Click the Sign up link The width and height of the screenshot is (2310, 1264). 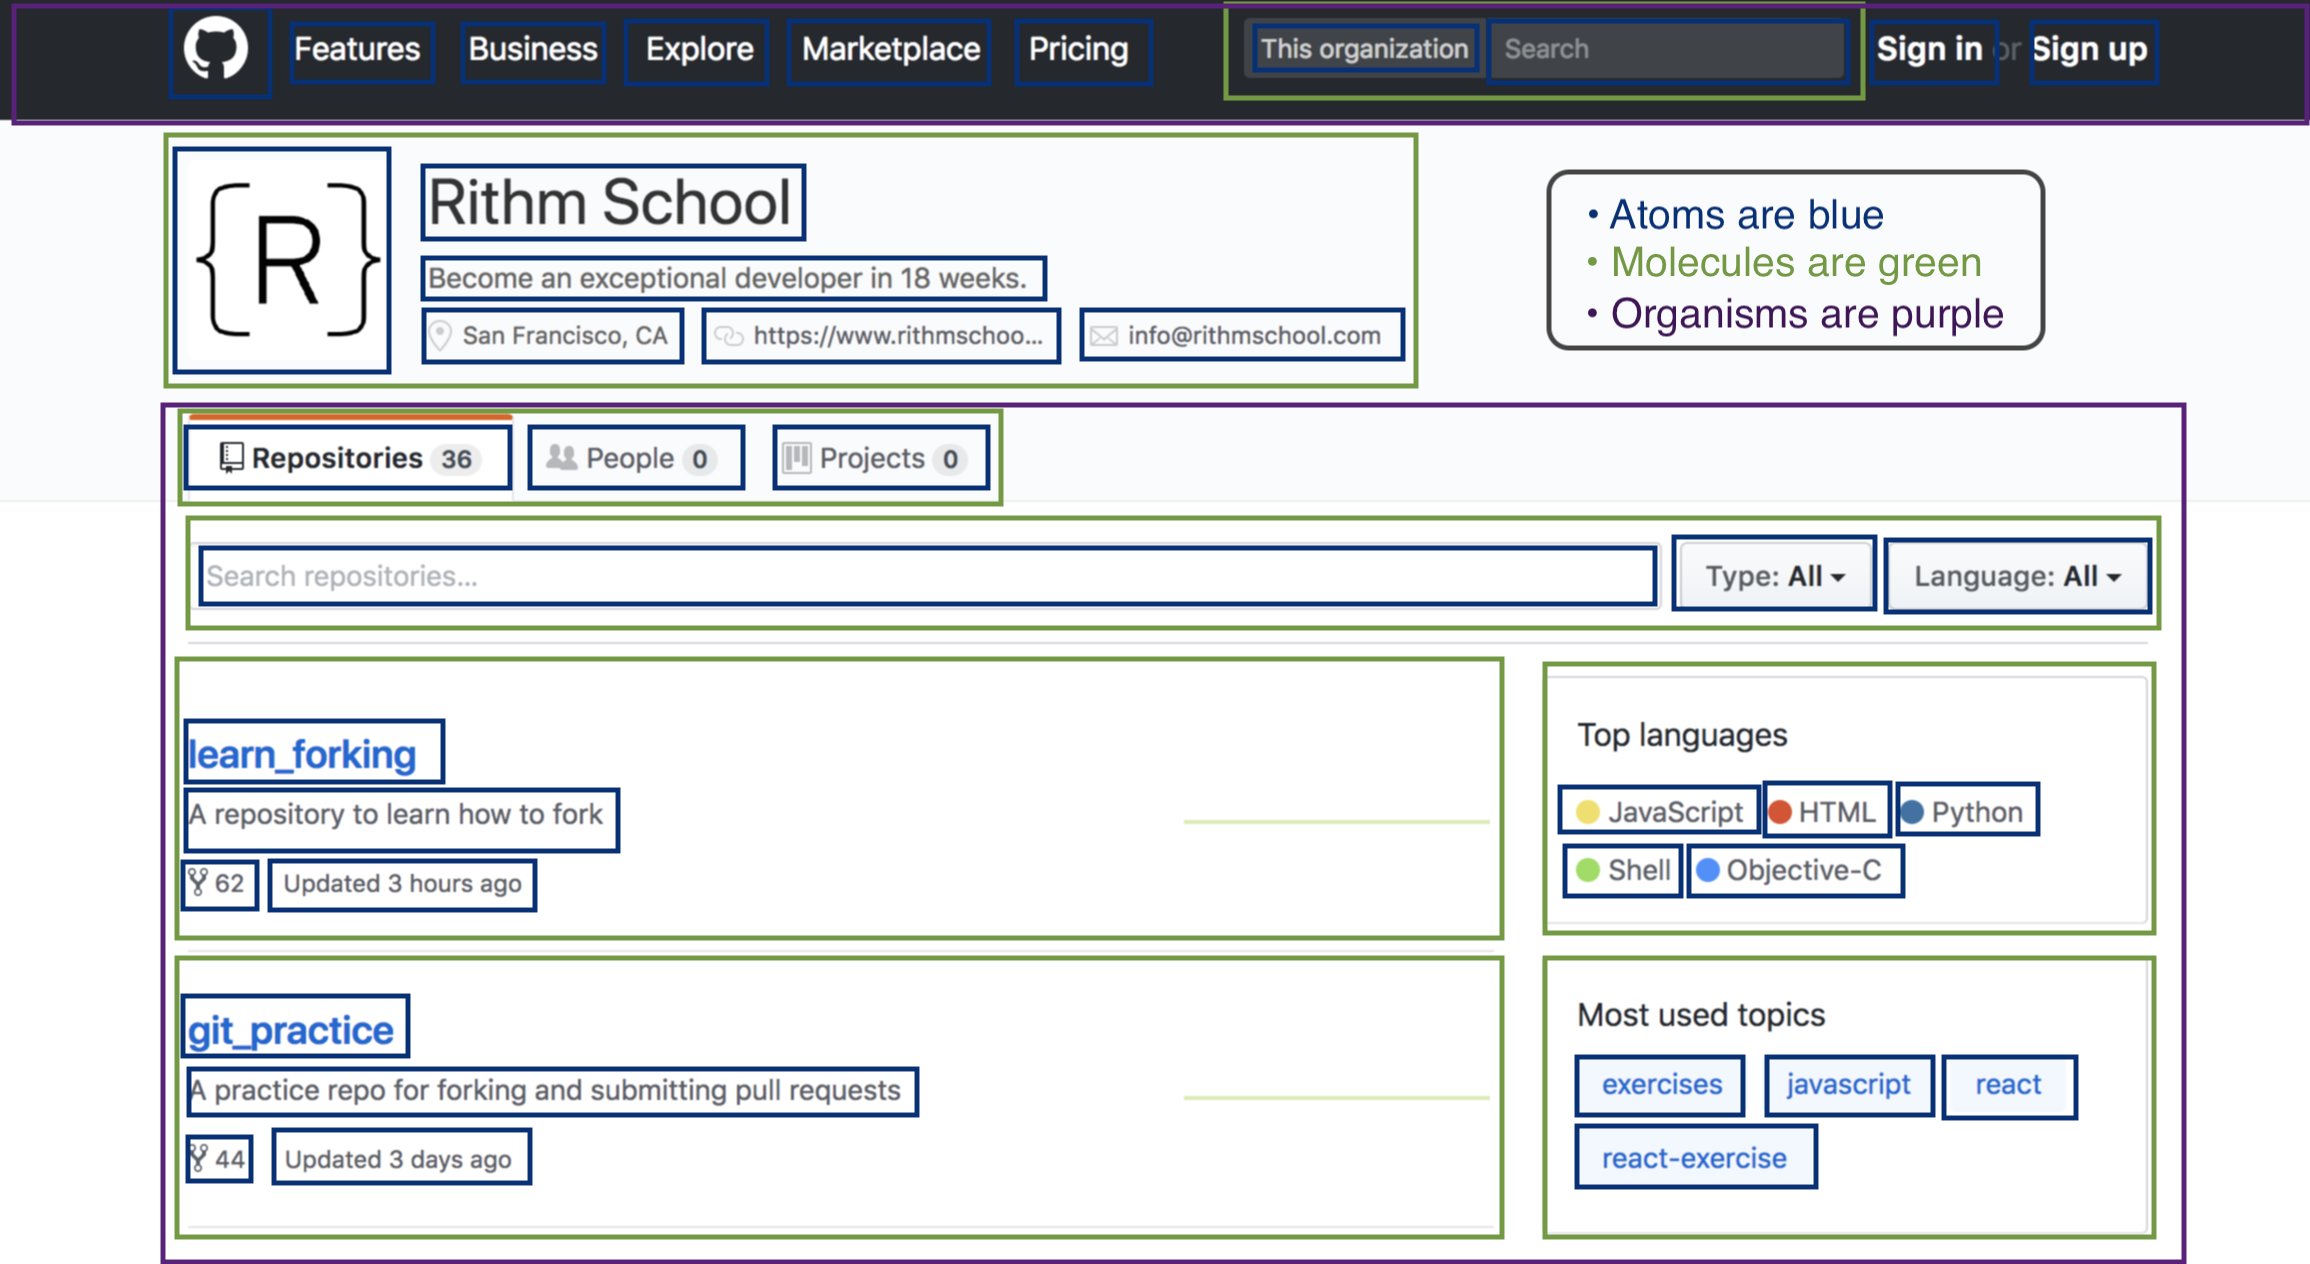(2089, 49)
